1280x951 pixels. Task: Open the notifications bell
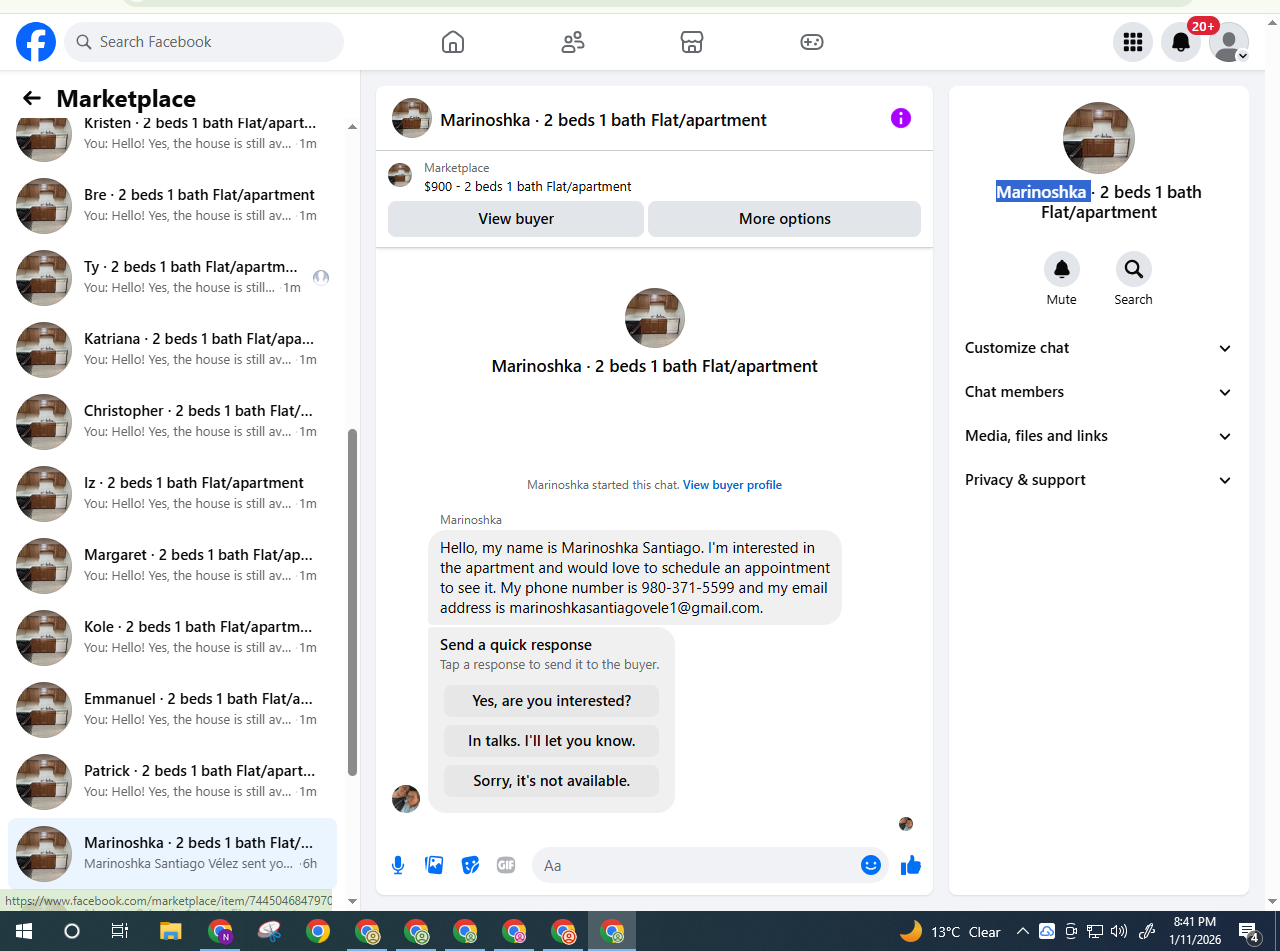pyautogui.click(x=1181, y=42)
